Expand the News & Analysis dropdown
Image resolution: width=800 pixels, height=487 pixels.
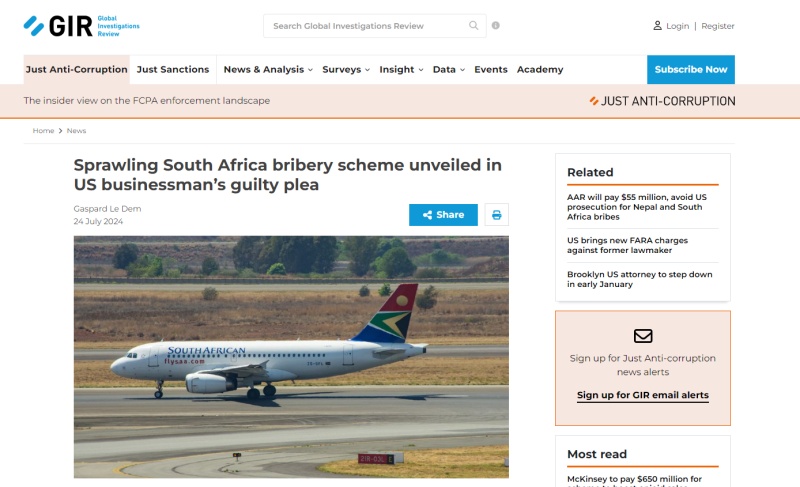point(267,70)
